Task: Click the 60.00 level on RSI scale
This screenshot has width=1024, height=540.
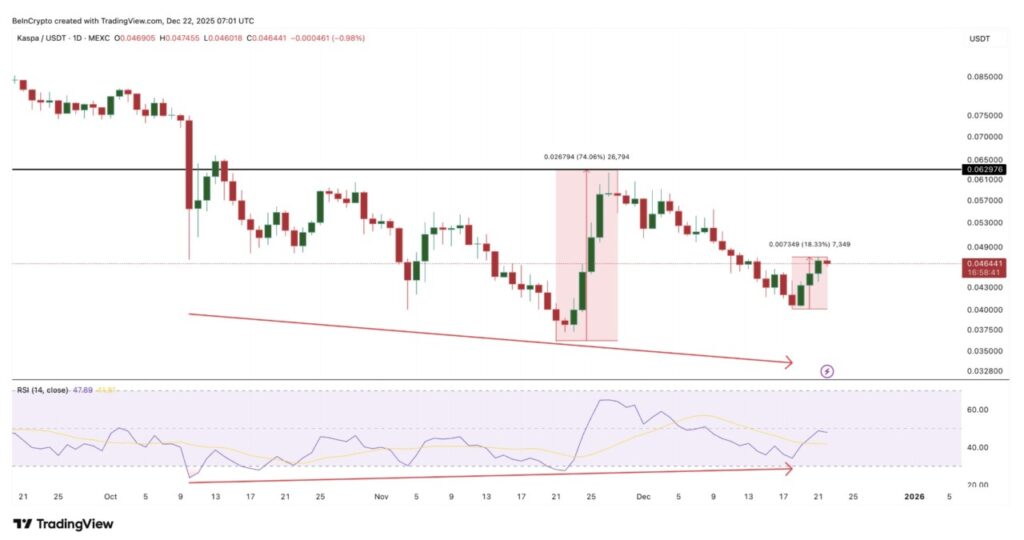Action: 978,410
